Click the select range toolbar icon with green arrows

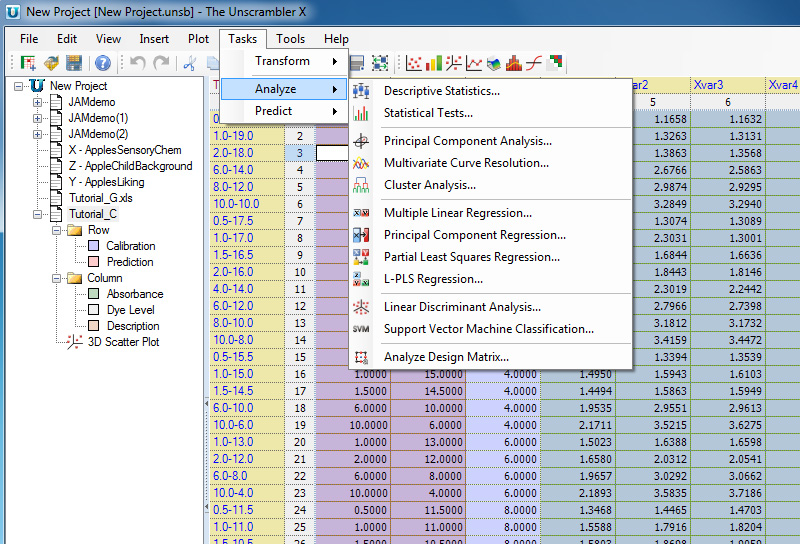(x=380, y=63)
